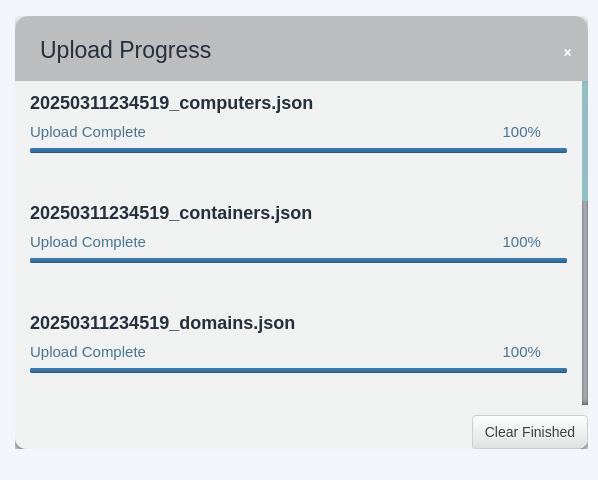Screen dimensions: 598x480
Task: Select the computers.json file name
Action: (x=171, y=103)
